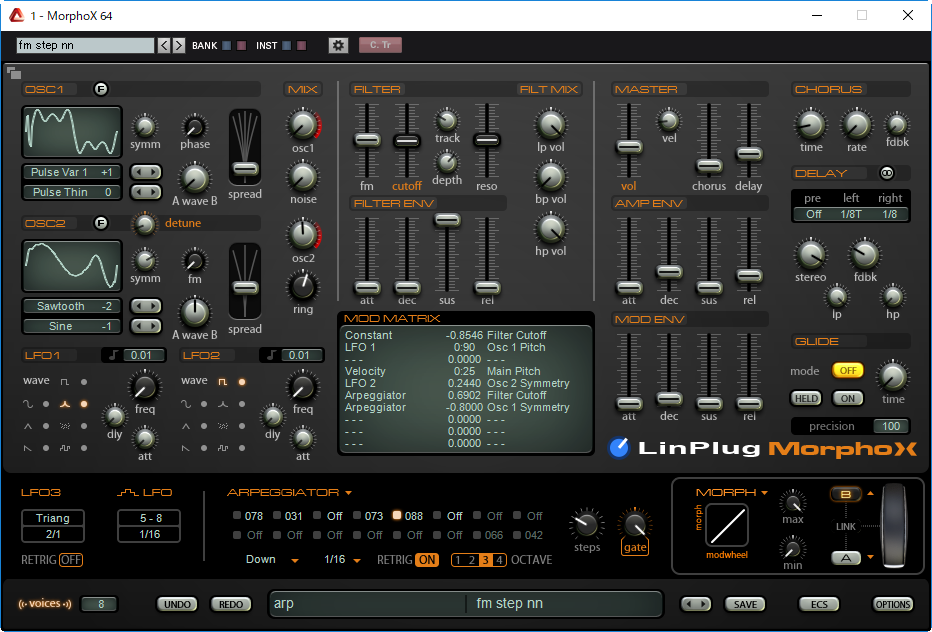Click the Pulse Var 1 wave arrows

click(146, 172)
